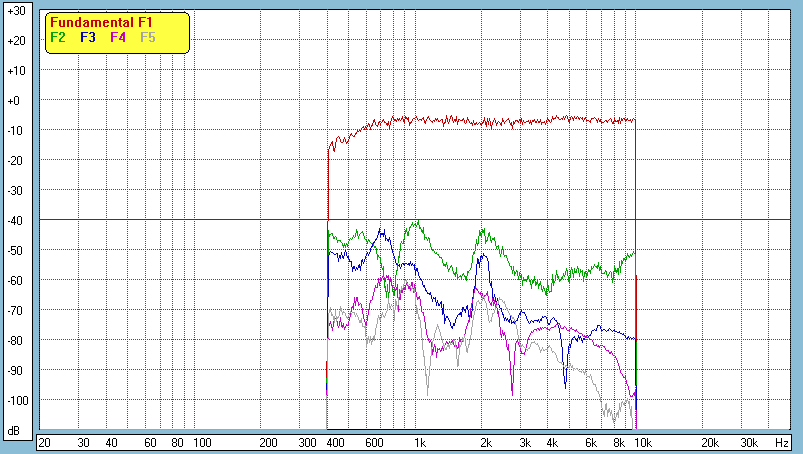The width and height of the screenshot is (803, 454).
Task: Click the Hz unit label on frequency axis
Action: (782, 442)
